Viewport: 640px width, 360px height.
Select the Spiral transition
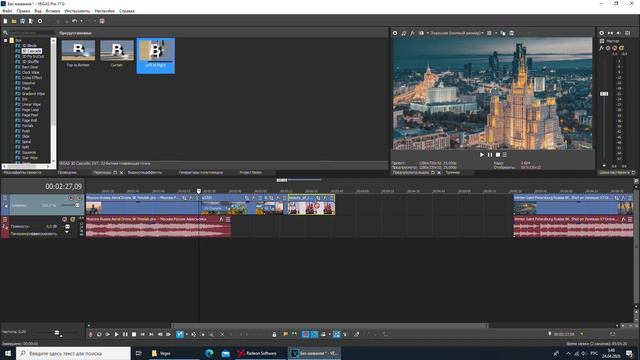(26, 142)
